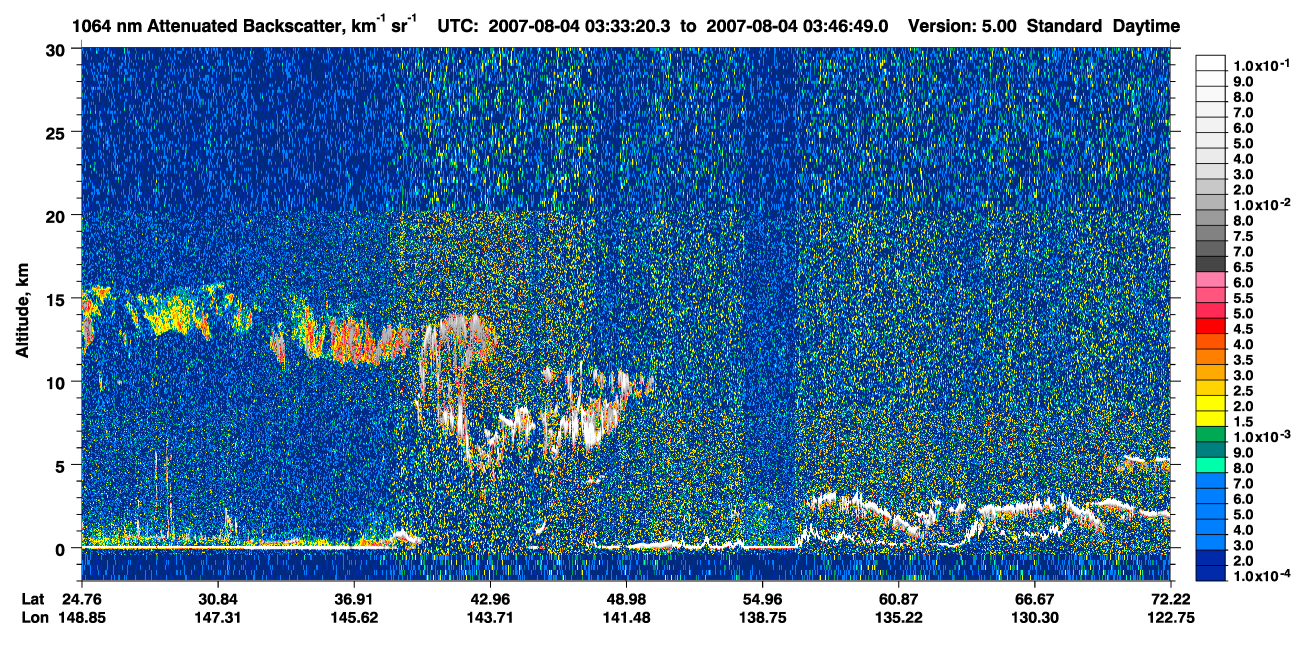Click latitude value '36.91'
1300x667 pixels.
coord(354,598)
